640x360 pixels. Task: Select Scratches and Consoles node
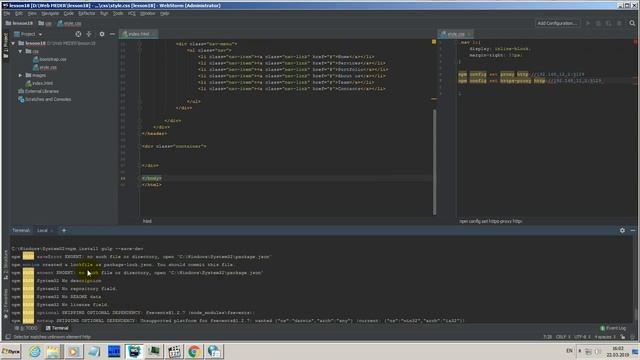44,99
